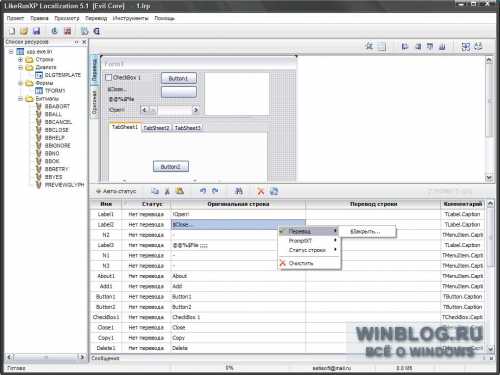Select the PREVIEWGLYPH tree item
The image size is (500, 375).
tap(64, 185)
